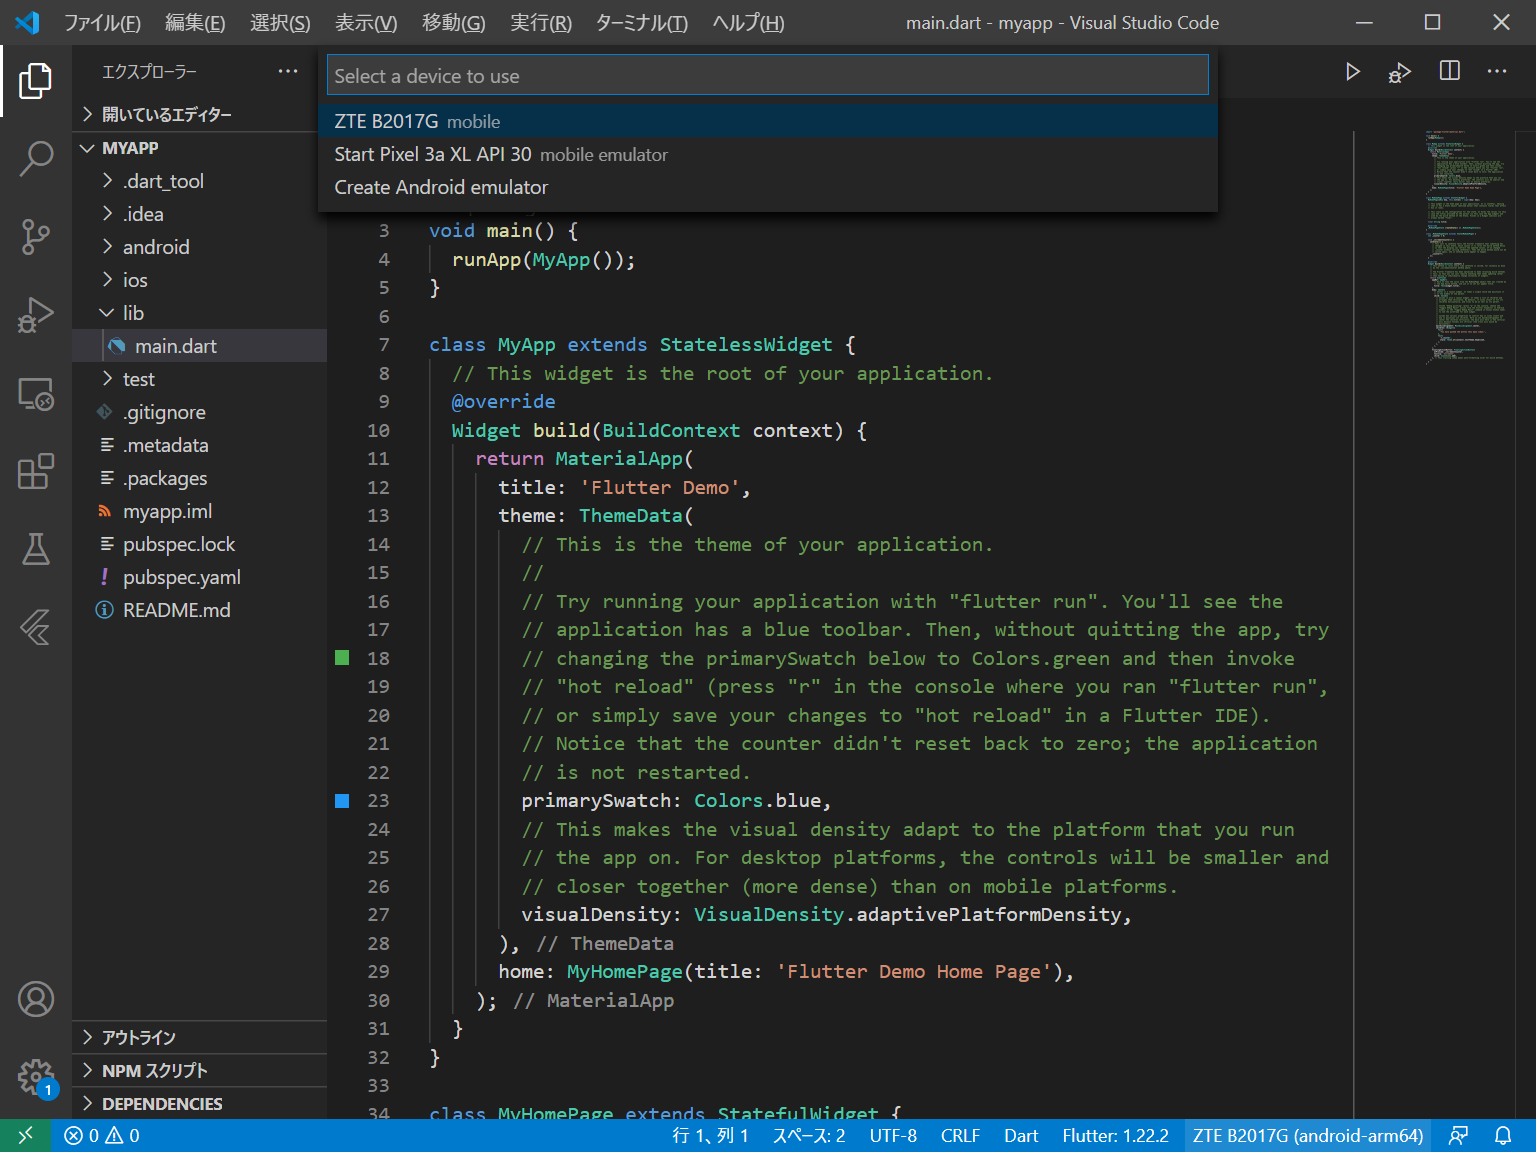Open the Accounts icon above settings
Screen dimensions: 1536x1152
tap(37, 998)
